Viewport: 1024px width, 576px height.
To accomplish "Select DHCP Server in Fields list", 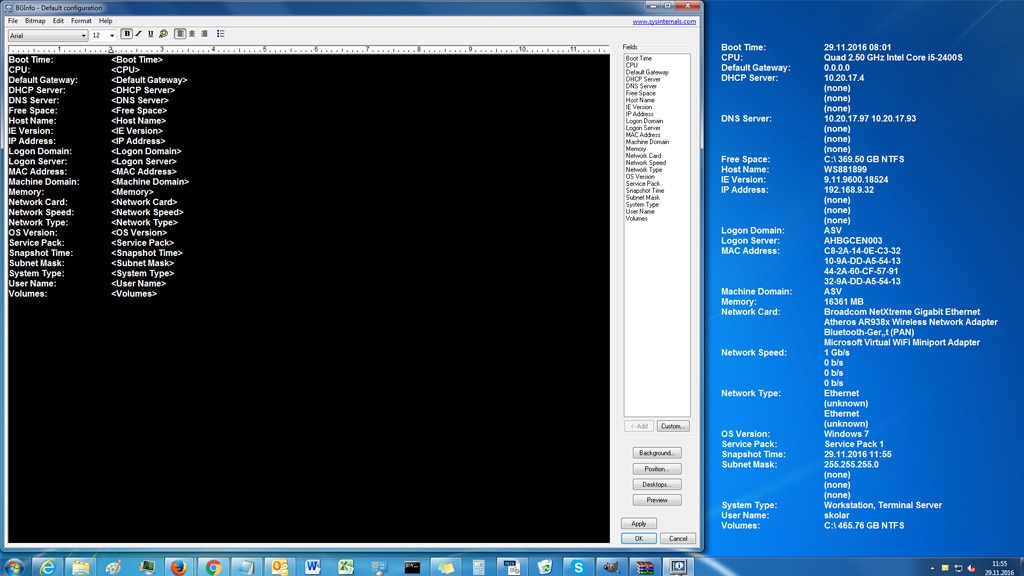I will 643,79.
